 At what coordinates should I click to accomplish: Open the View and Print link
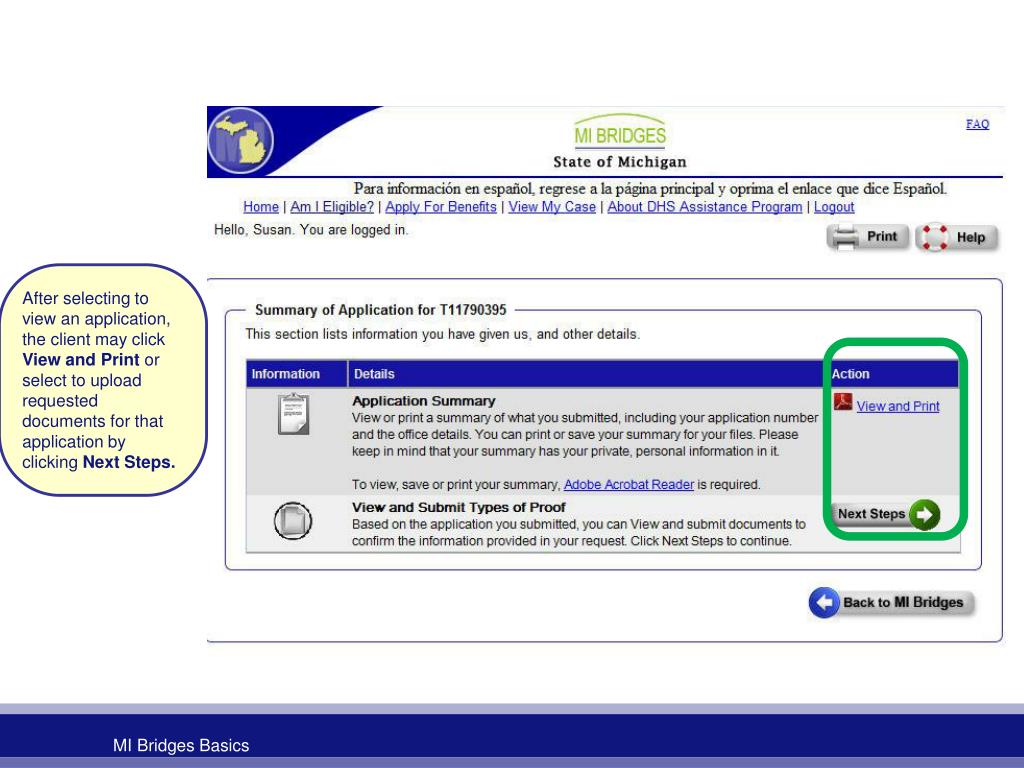(898, 406)
